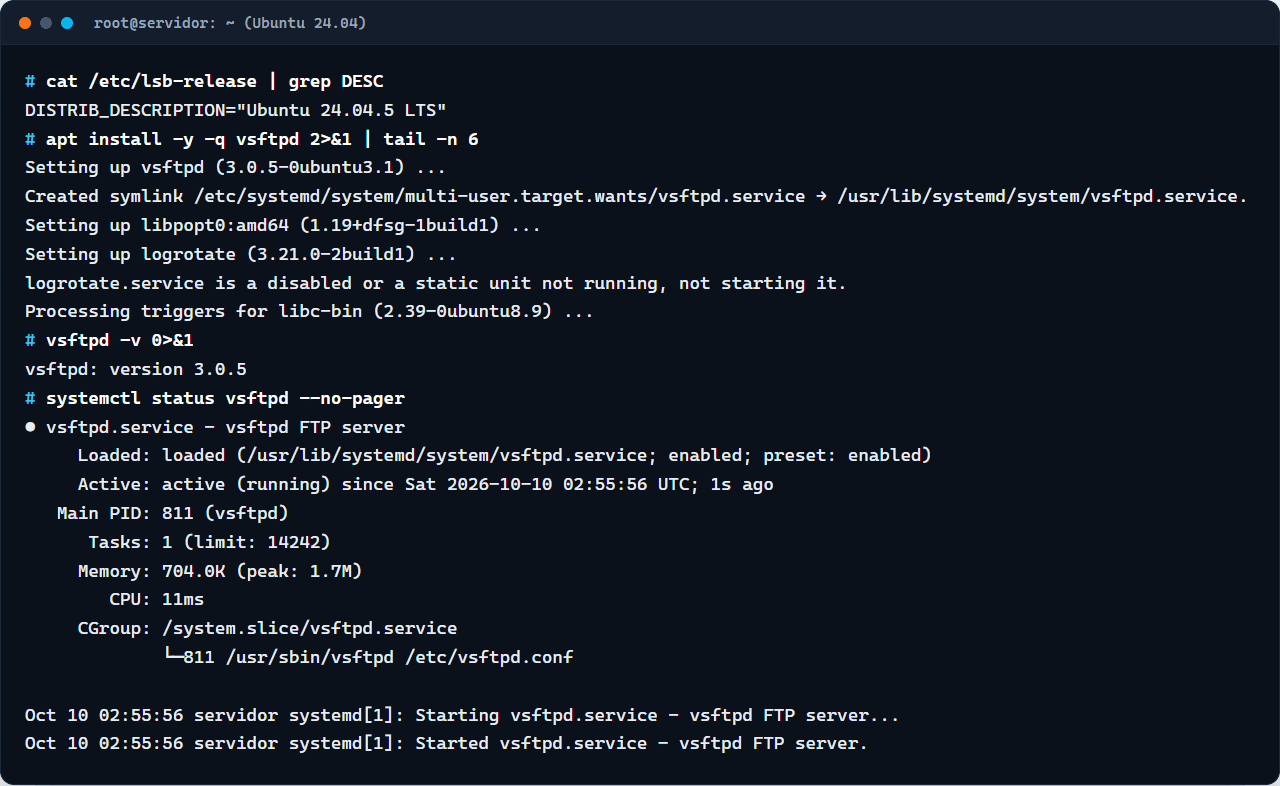The height and width of the screenshot is (786, 1280).
Task: Click the window title 'root@servidor: ~ (Ubuntu 24.04)'
Action: (x=230, y=23)
